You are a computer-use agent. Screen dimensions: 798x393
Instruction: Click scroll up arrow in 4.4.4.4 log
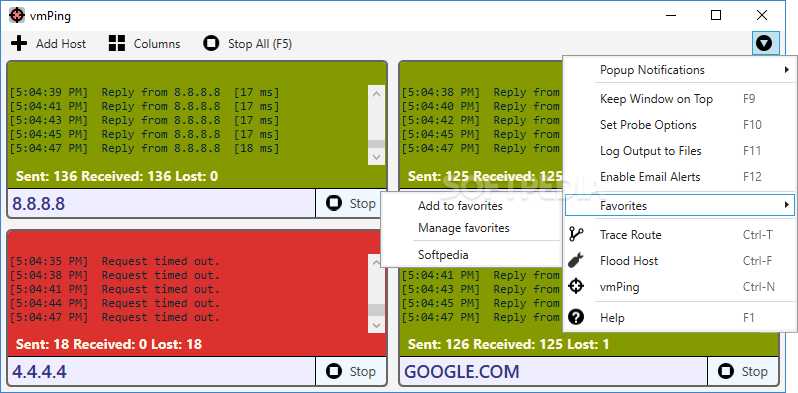coord(376,262)
